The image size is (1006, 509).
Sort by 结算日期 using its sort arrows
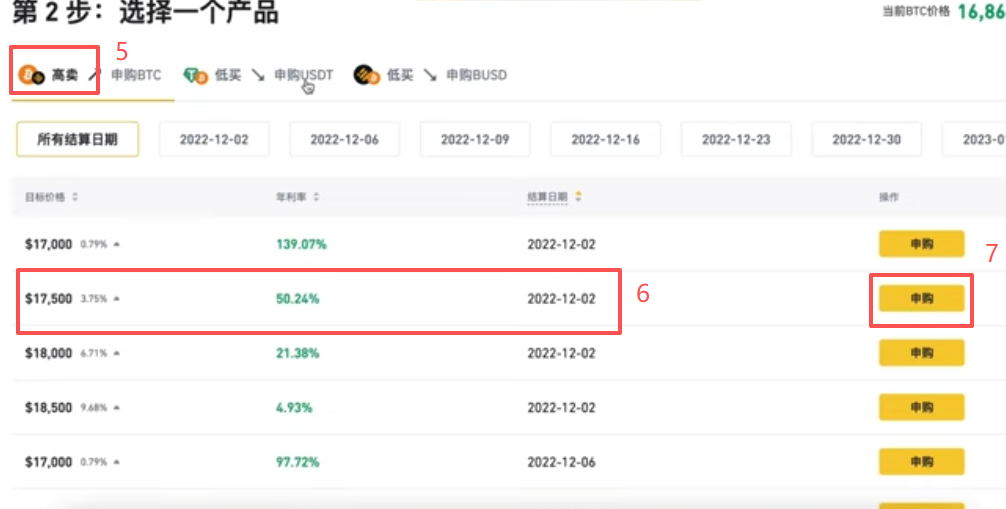(579, 197)
